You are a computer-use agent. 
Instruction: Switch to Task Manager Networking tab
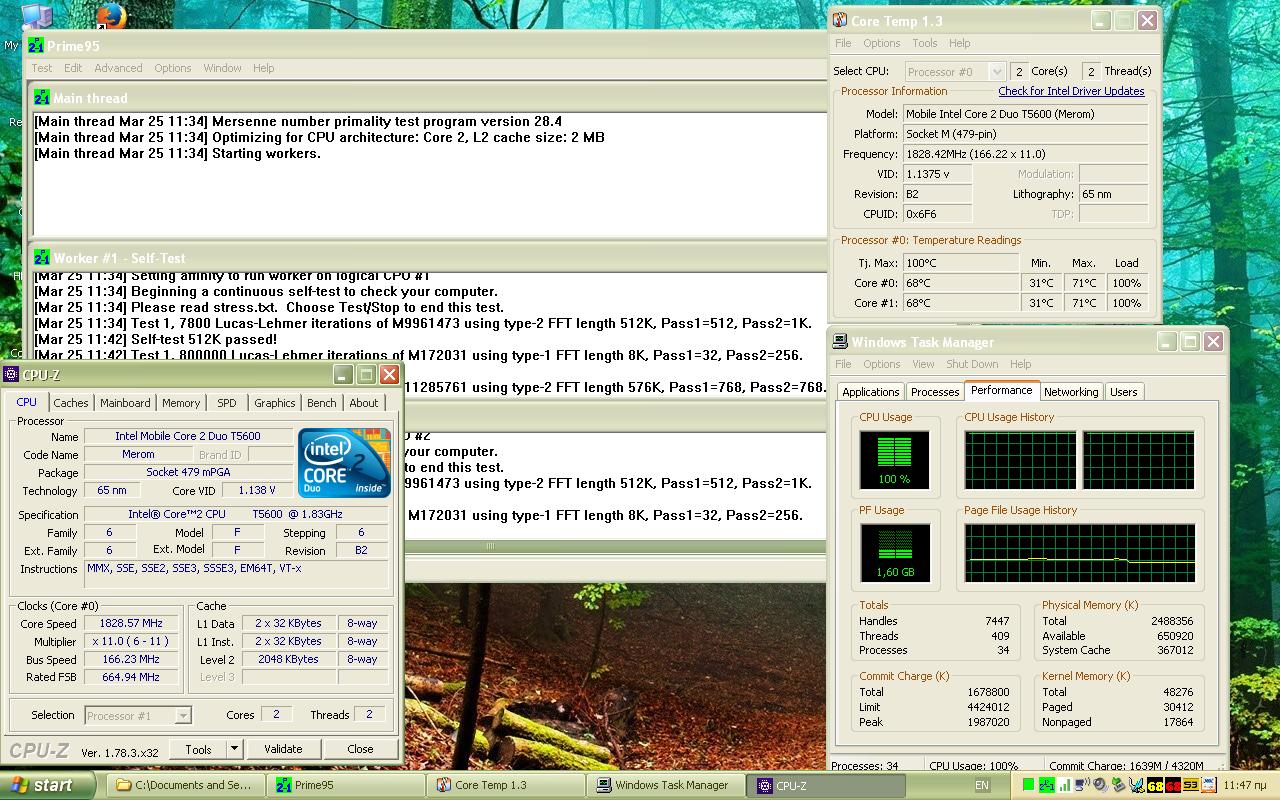pyautogui.click(x=1071, y=392)
